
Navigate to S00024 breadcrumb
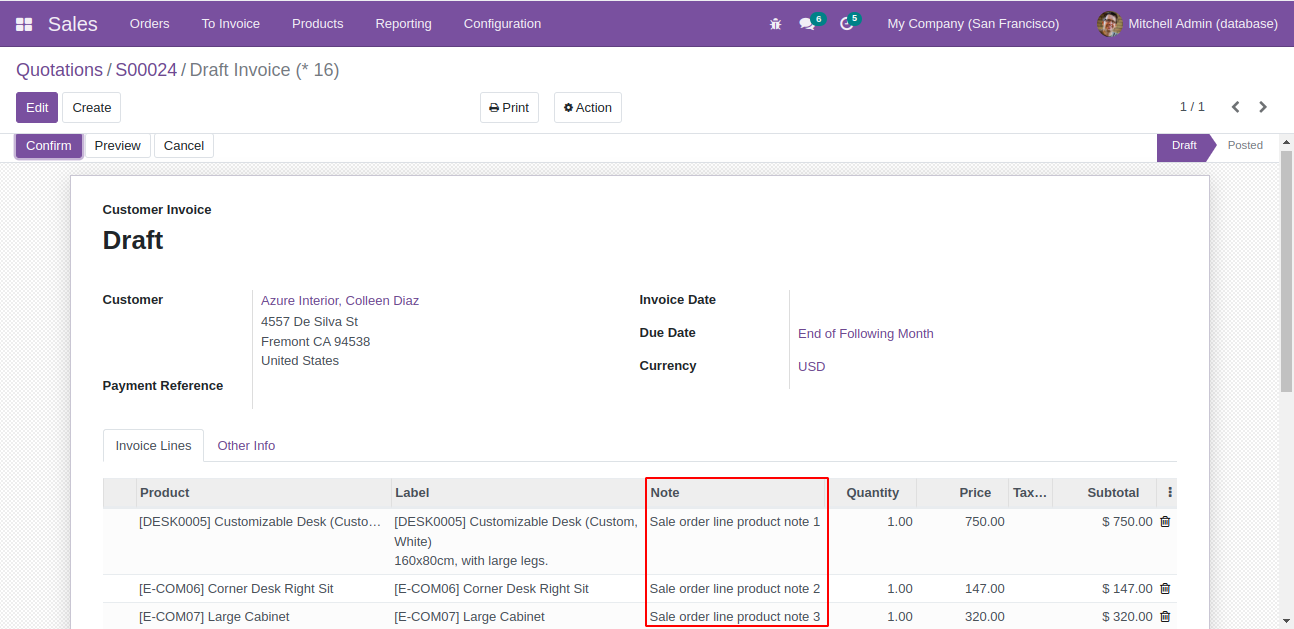(146, 70)
